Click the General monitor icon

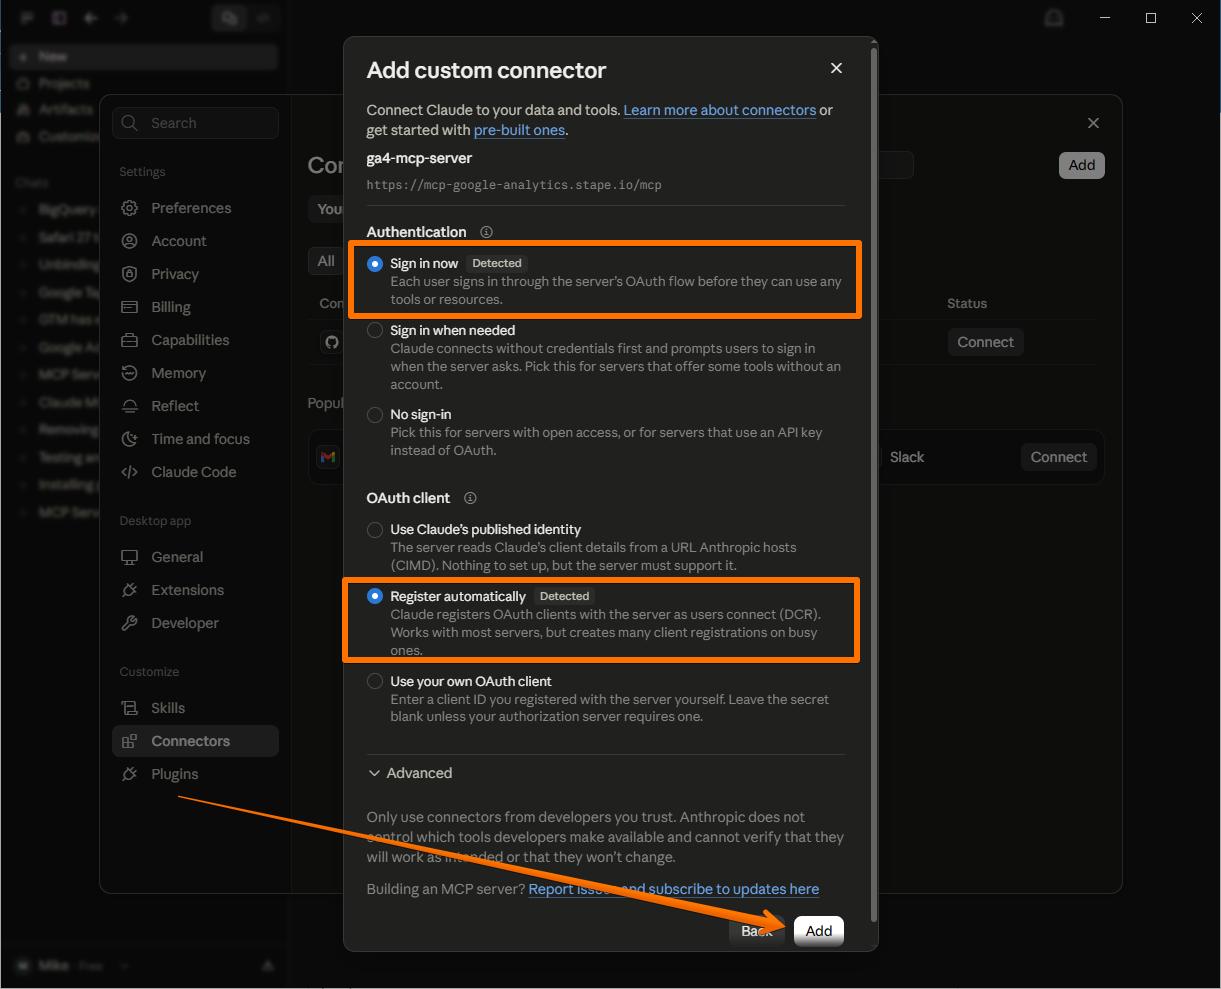(x=129, y=557)
